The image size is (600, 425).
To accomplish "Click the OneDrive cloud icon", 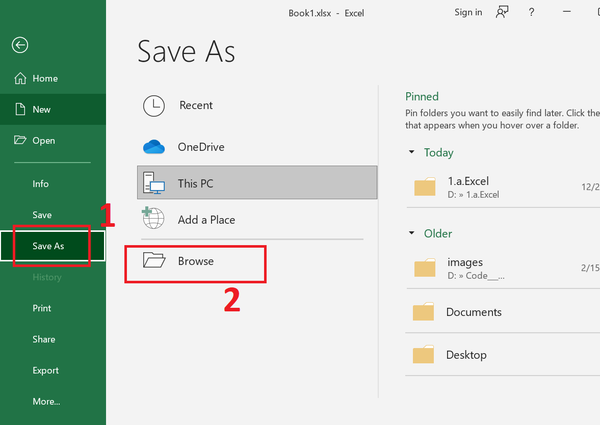I will pyautogui.click(x=154, y=147).
